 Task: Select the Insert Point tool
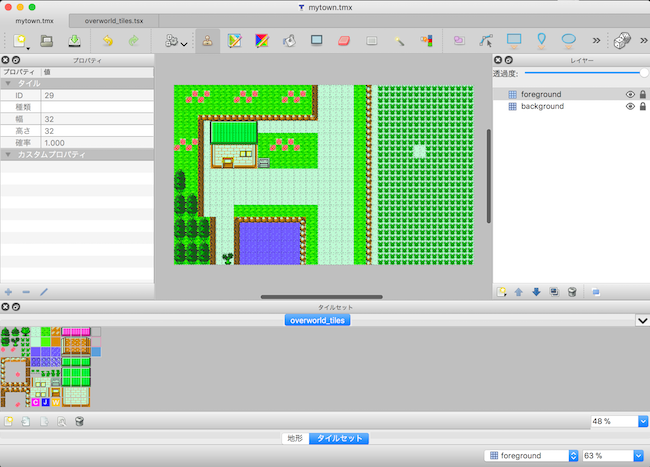pos(541,41)
